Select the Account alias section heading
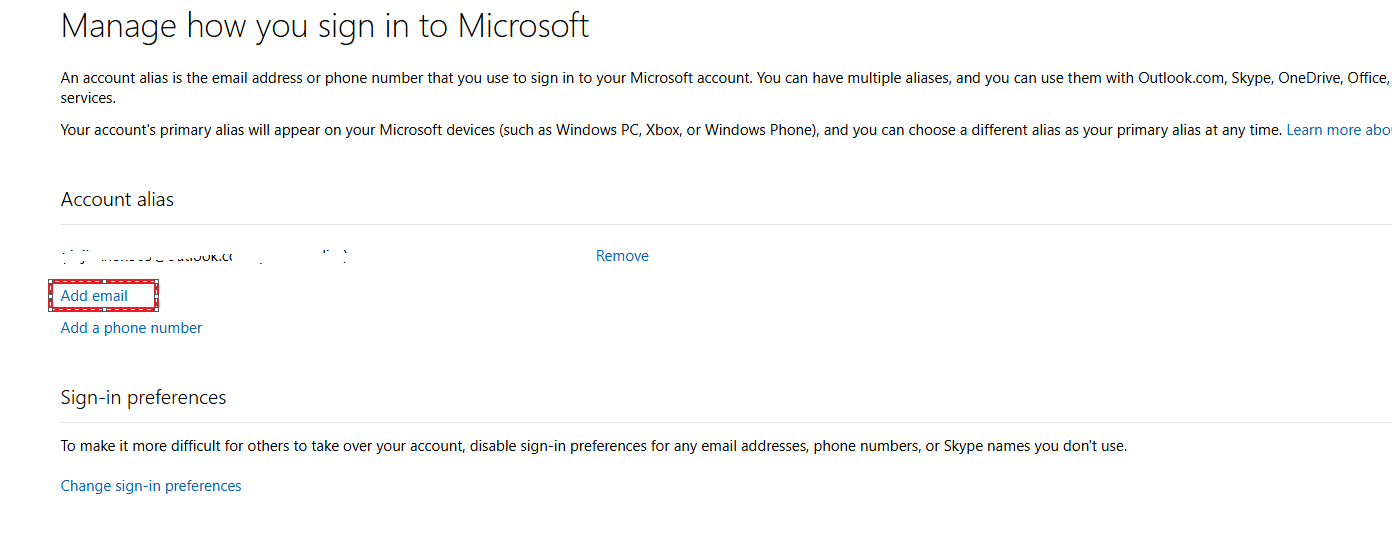 tap(117, 199)
